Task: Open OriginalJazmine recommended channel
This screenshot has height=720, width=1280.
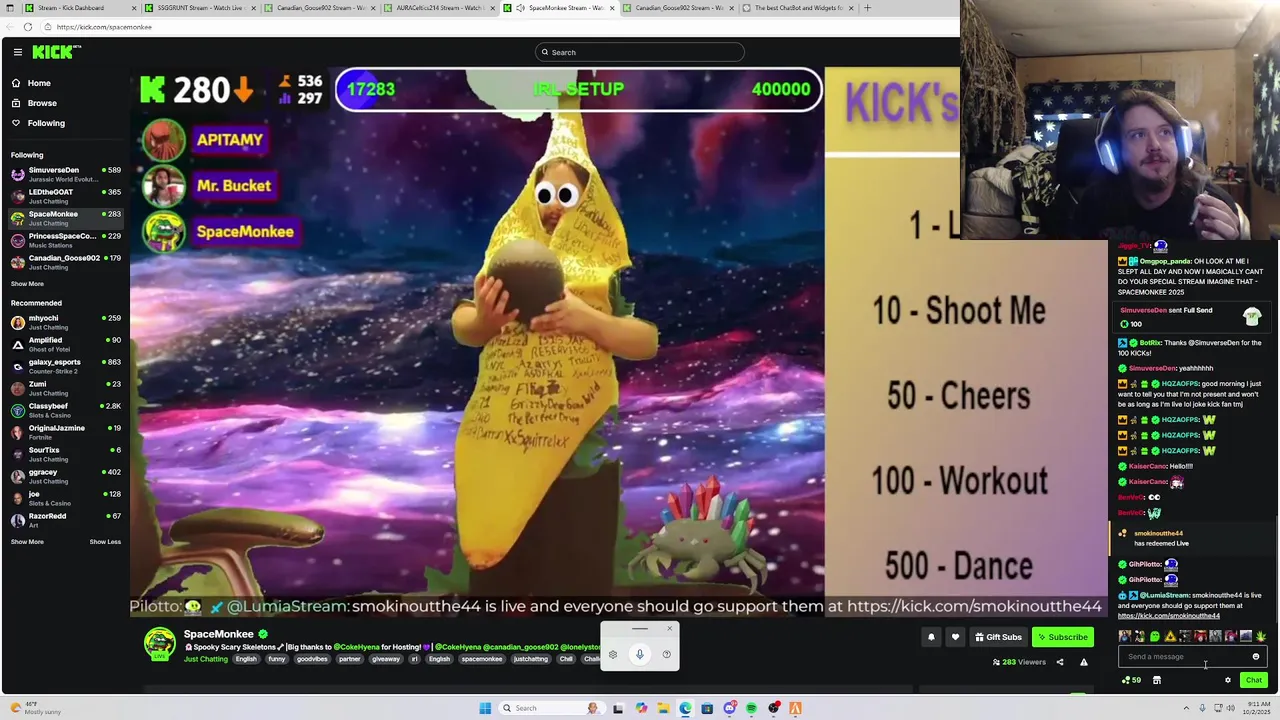Action: click(65, 432)
